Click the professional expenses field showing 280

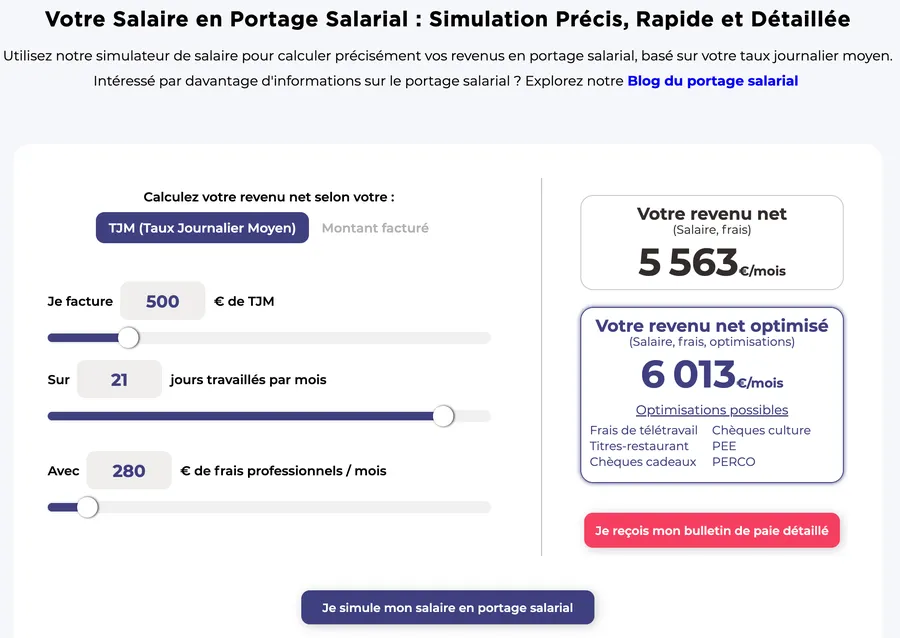click(129, 471)
